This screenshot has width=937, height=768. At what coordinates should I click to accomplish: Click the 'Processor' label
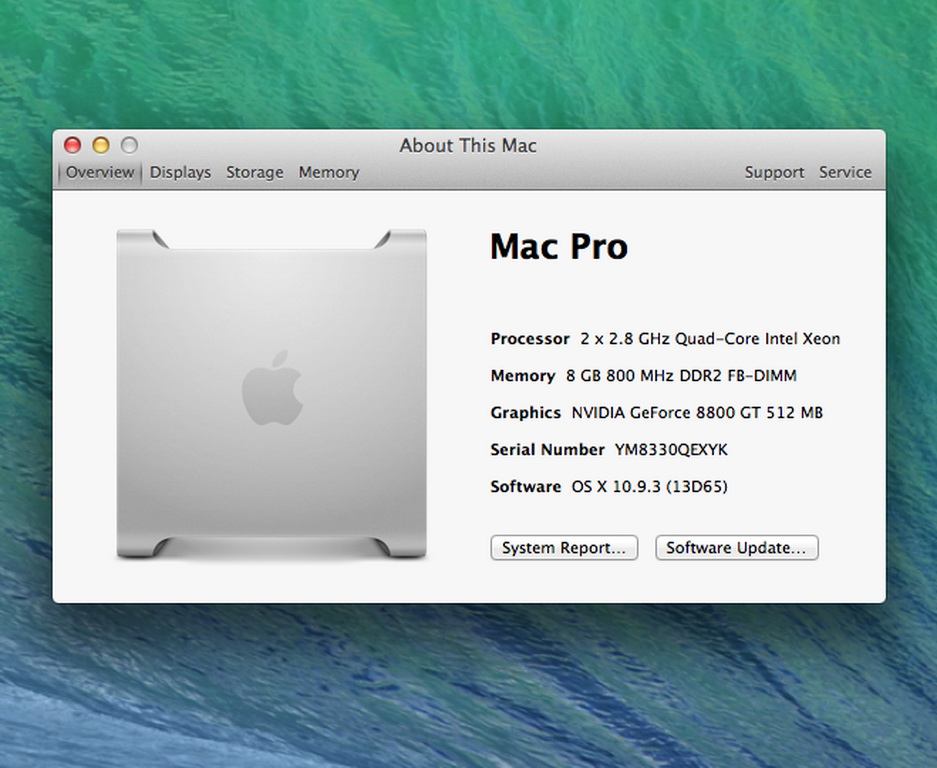530,339
